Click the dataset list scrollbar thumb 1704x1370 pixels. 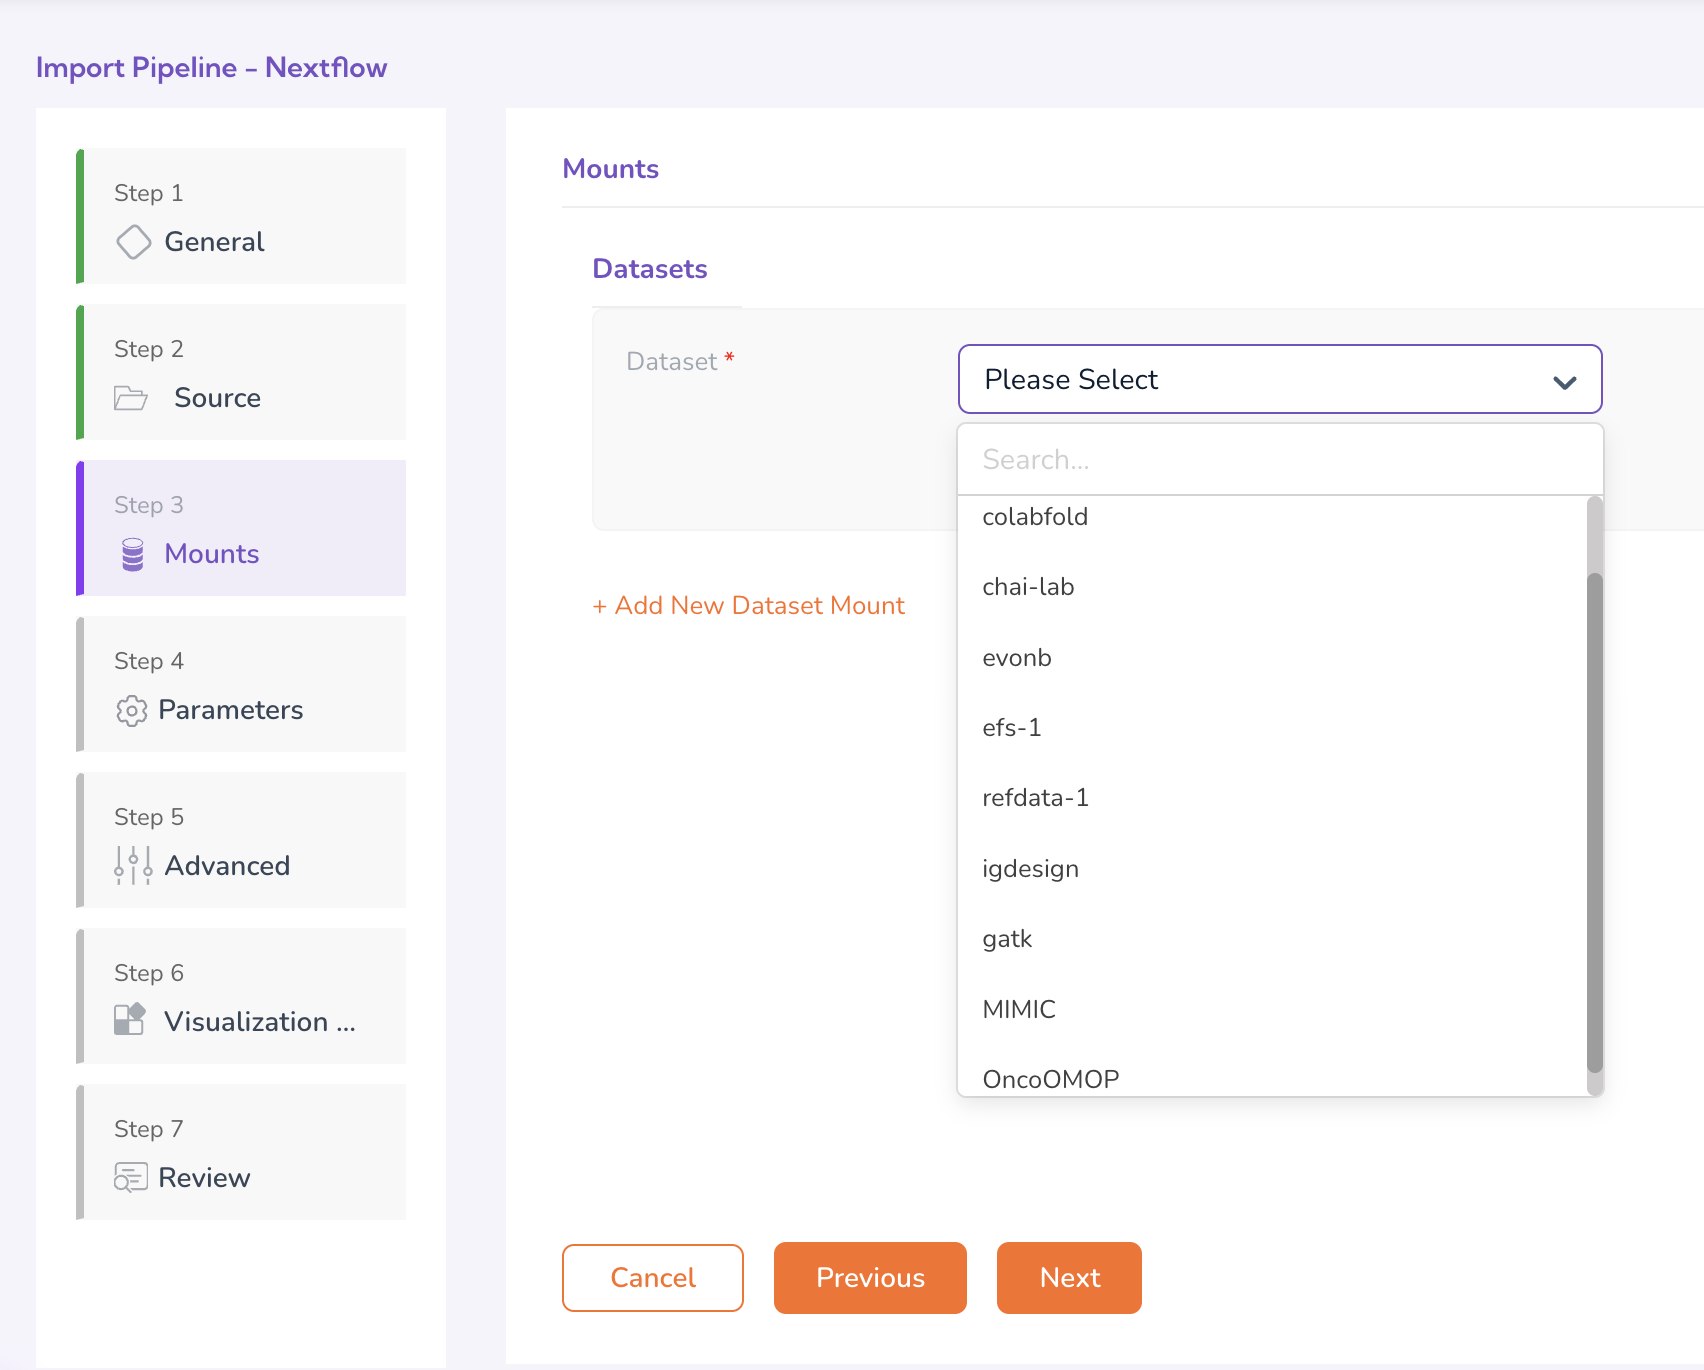[x=1594, y=820]
